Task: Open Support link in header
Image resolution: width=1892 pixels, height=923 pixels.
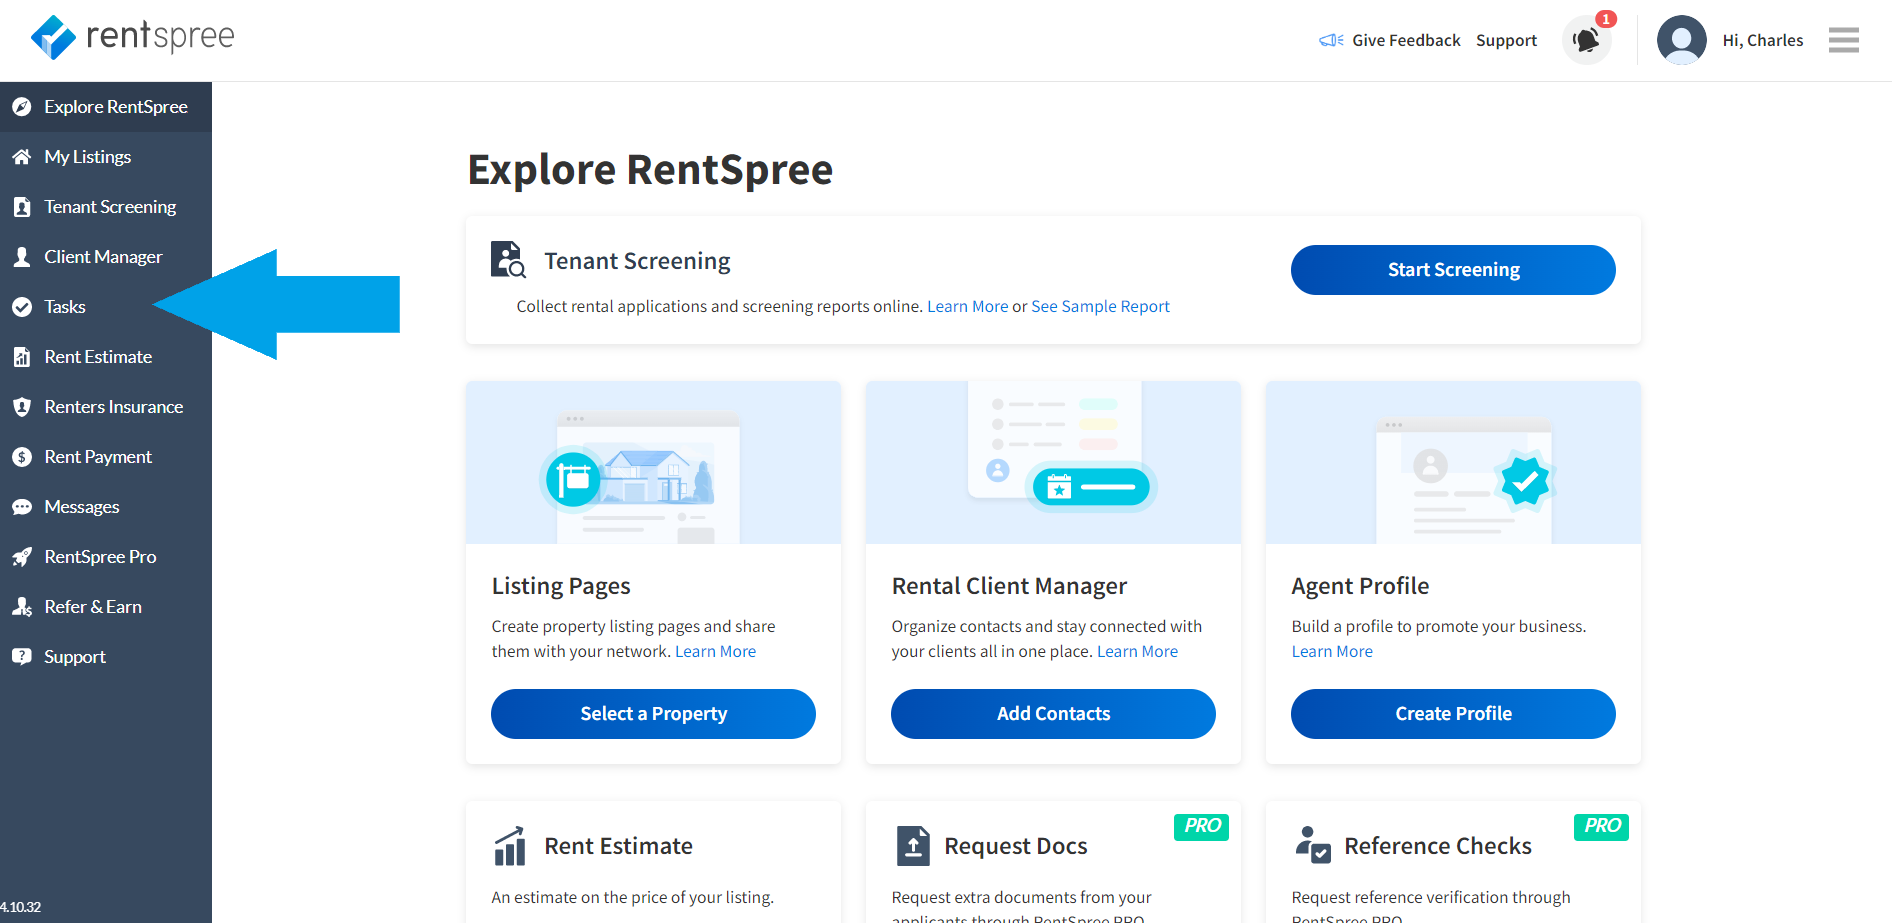Action: (x=1506, y=40)
